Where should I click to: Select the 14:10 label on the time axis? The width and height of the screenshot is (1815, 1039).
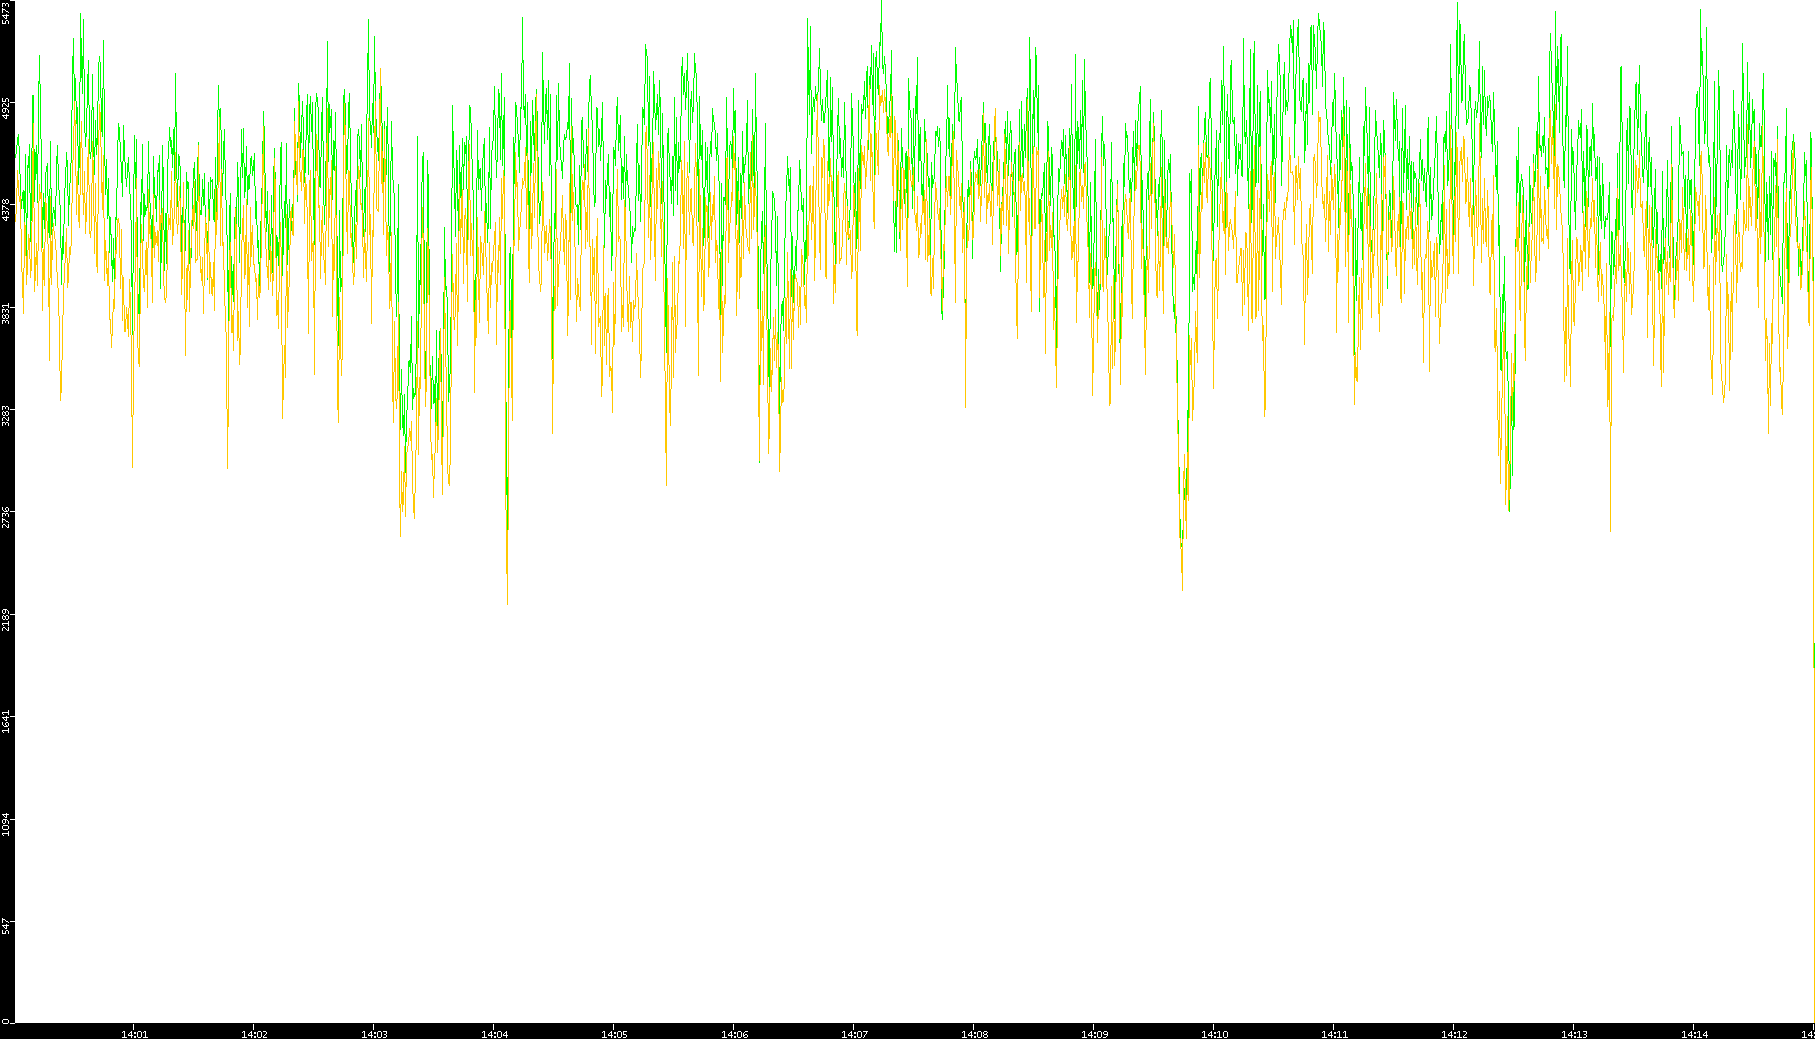[x=1215, y=1034]
